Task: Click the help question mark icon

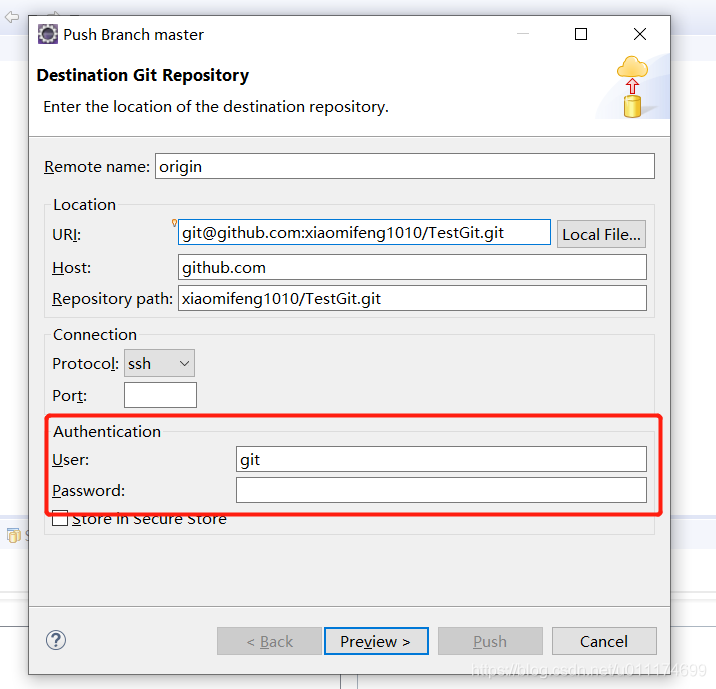Action: 56,640
